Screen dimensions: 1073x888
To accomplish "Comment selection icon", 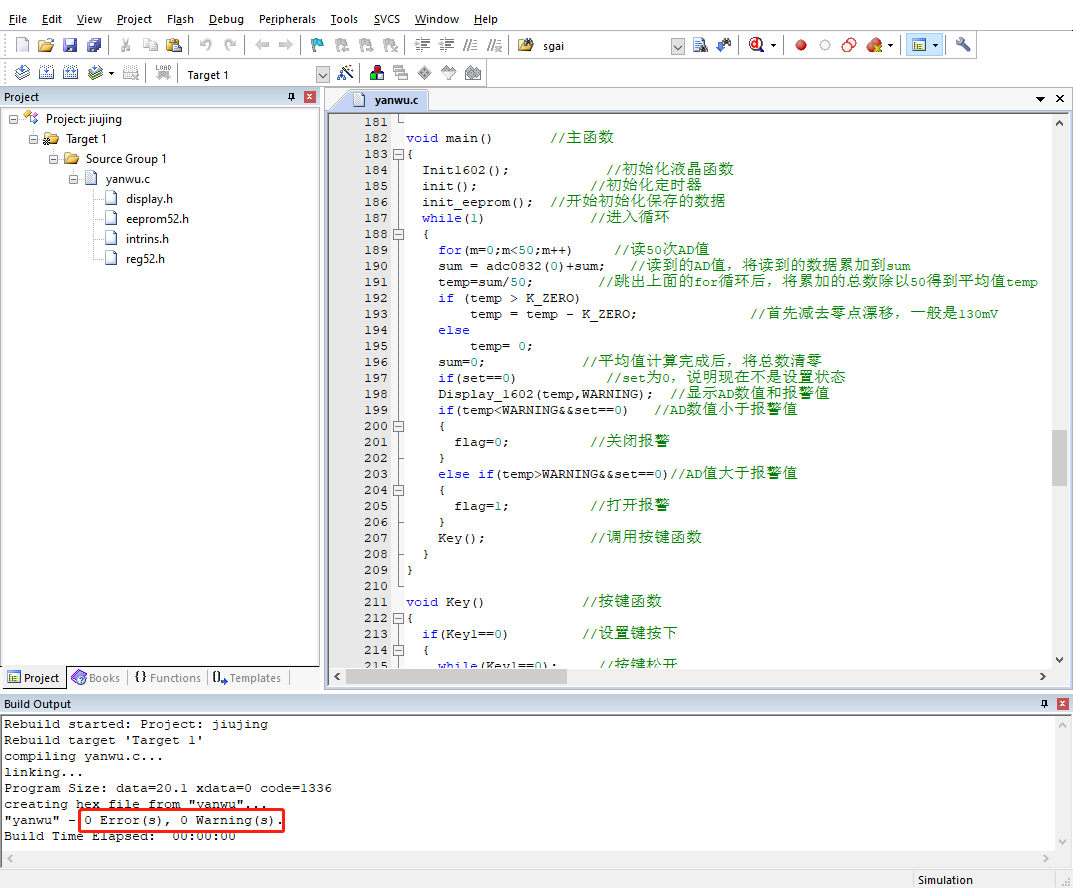I will pos(470,46).
